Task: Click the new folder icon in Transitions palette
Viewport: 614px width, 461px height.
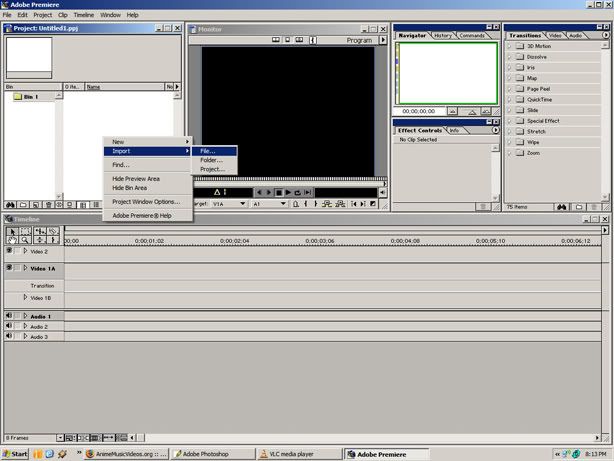Action: point(579,207)
